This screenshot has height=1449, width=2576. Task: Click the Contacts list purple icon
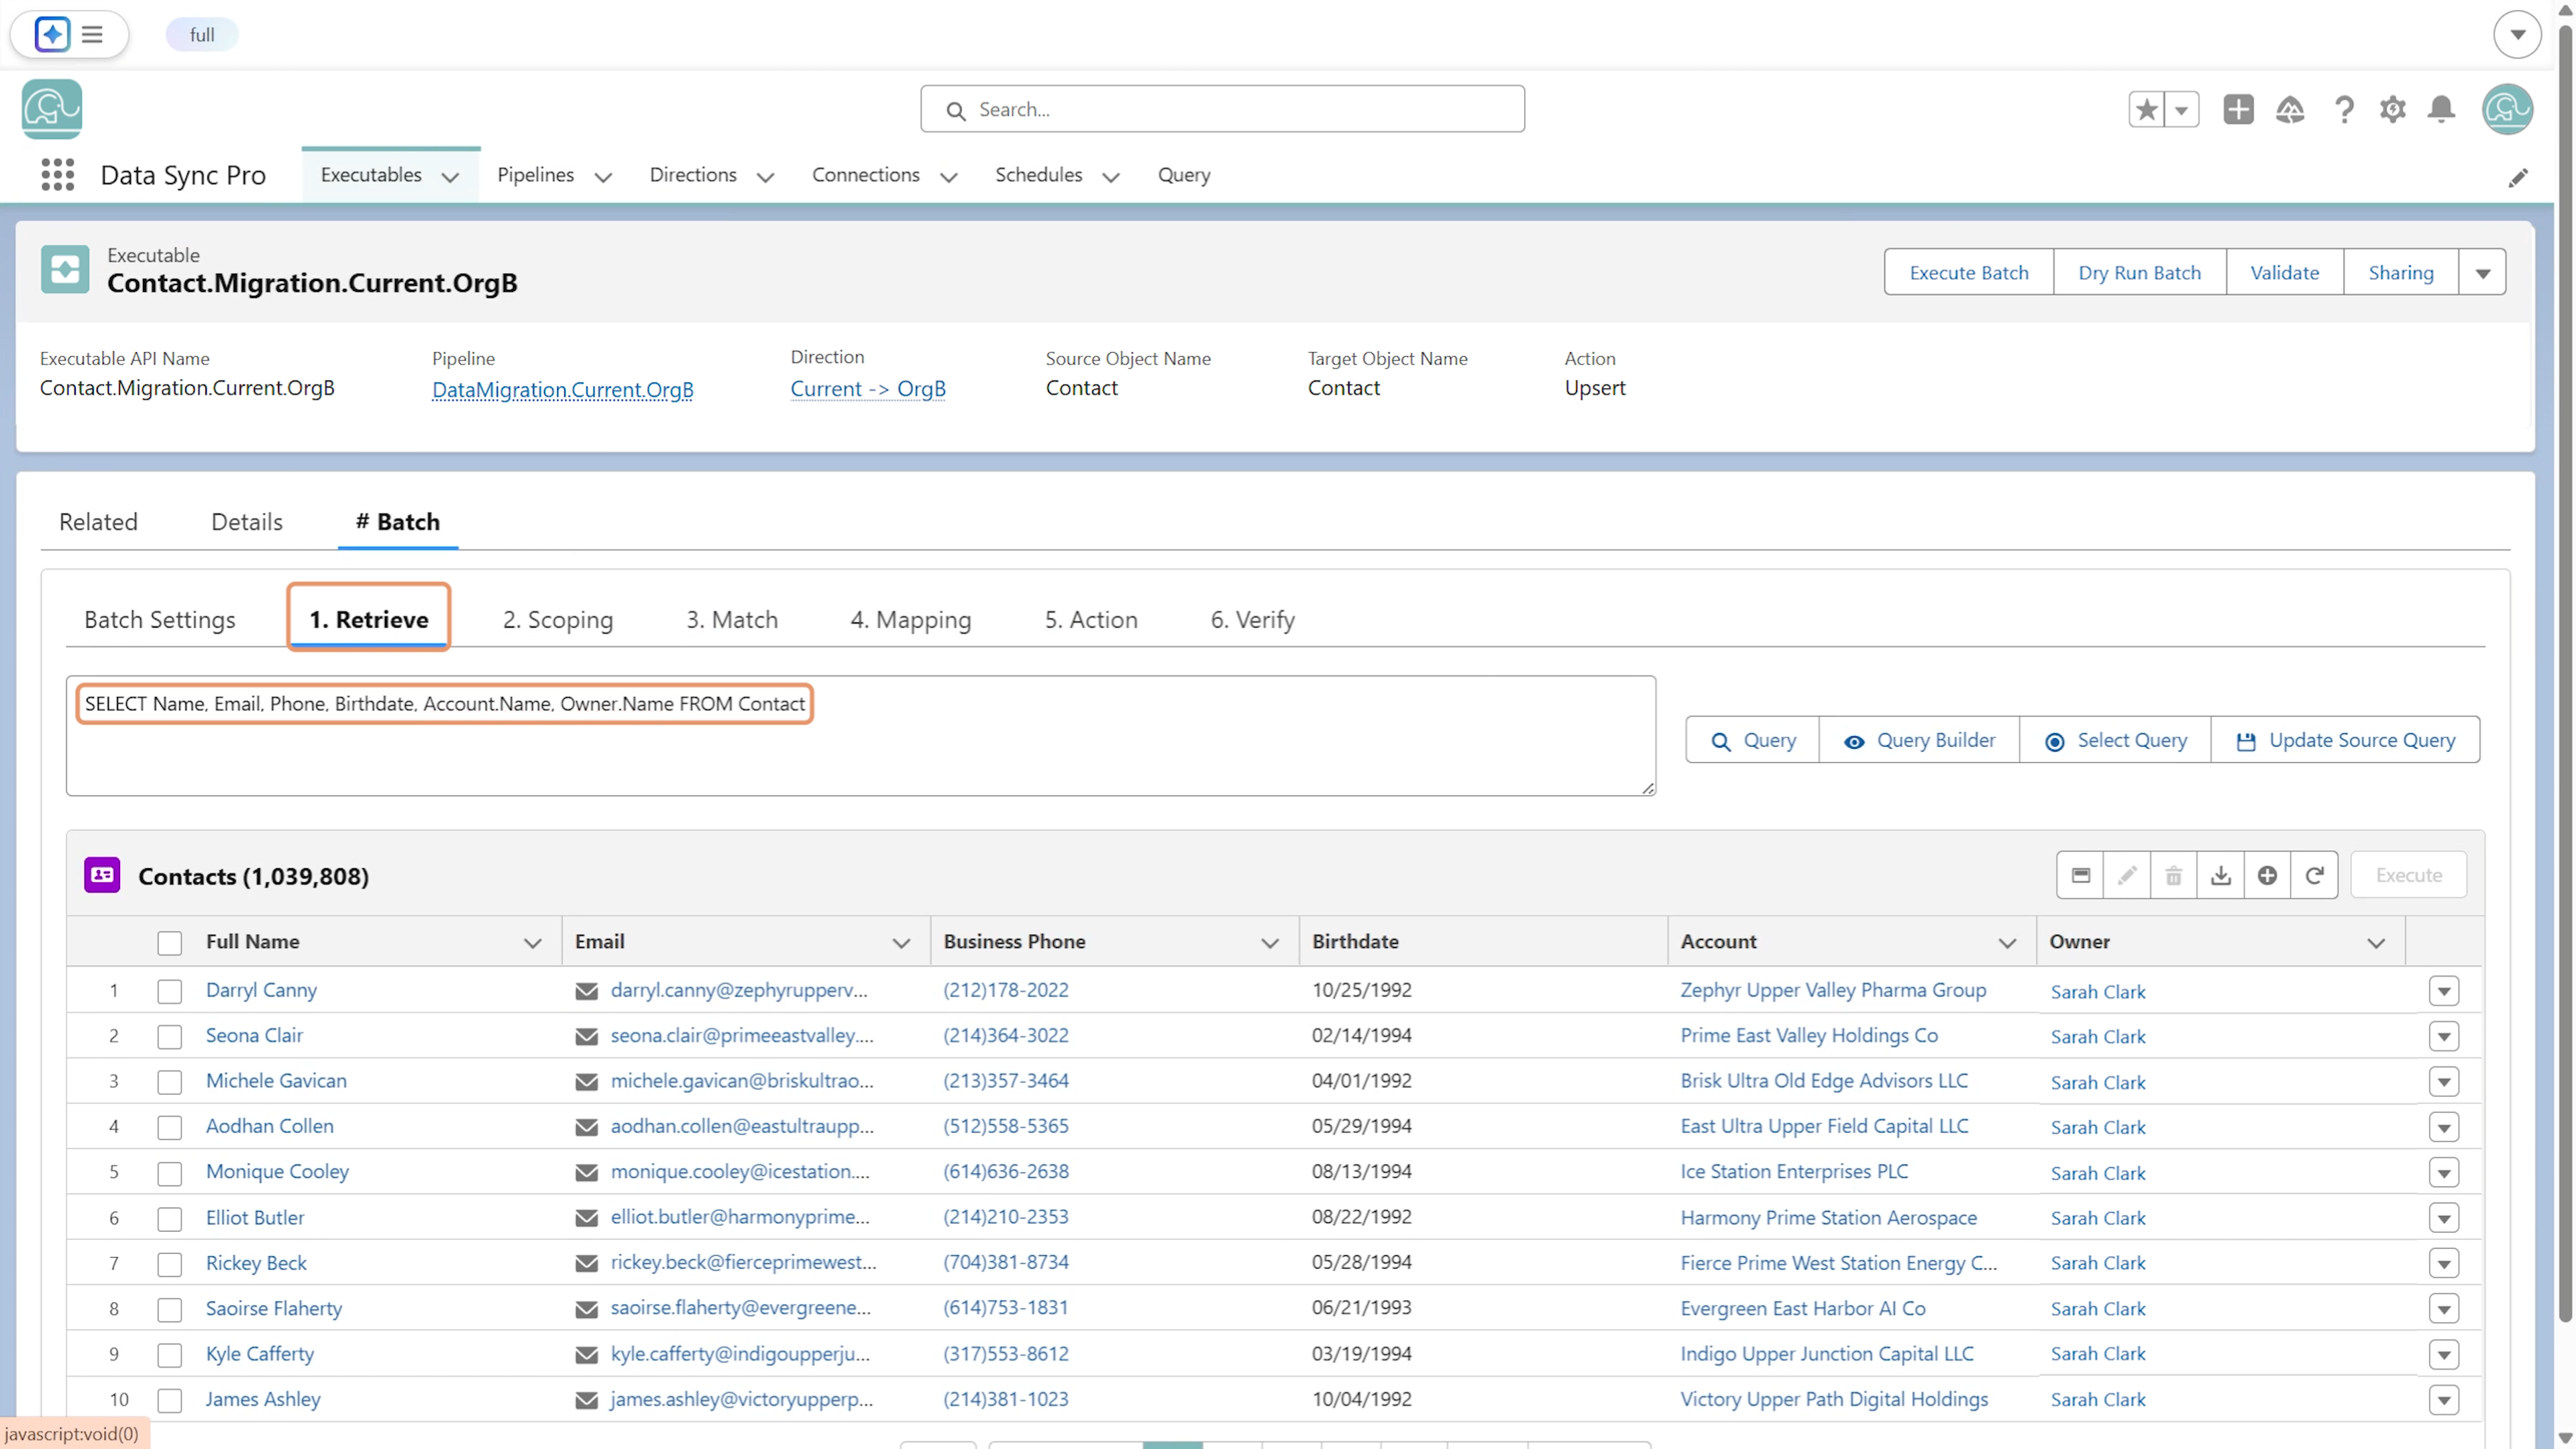[x=102, y=875]
